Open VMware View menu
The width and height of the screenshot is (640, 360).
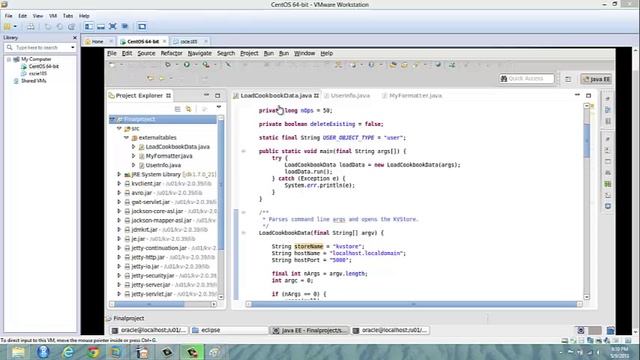coord(38,16)
